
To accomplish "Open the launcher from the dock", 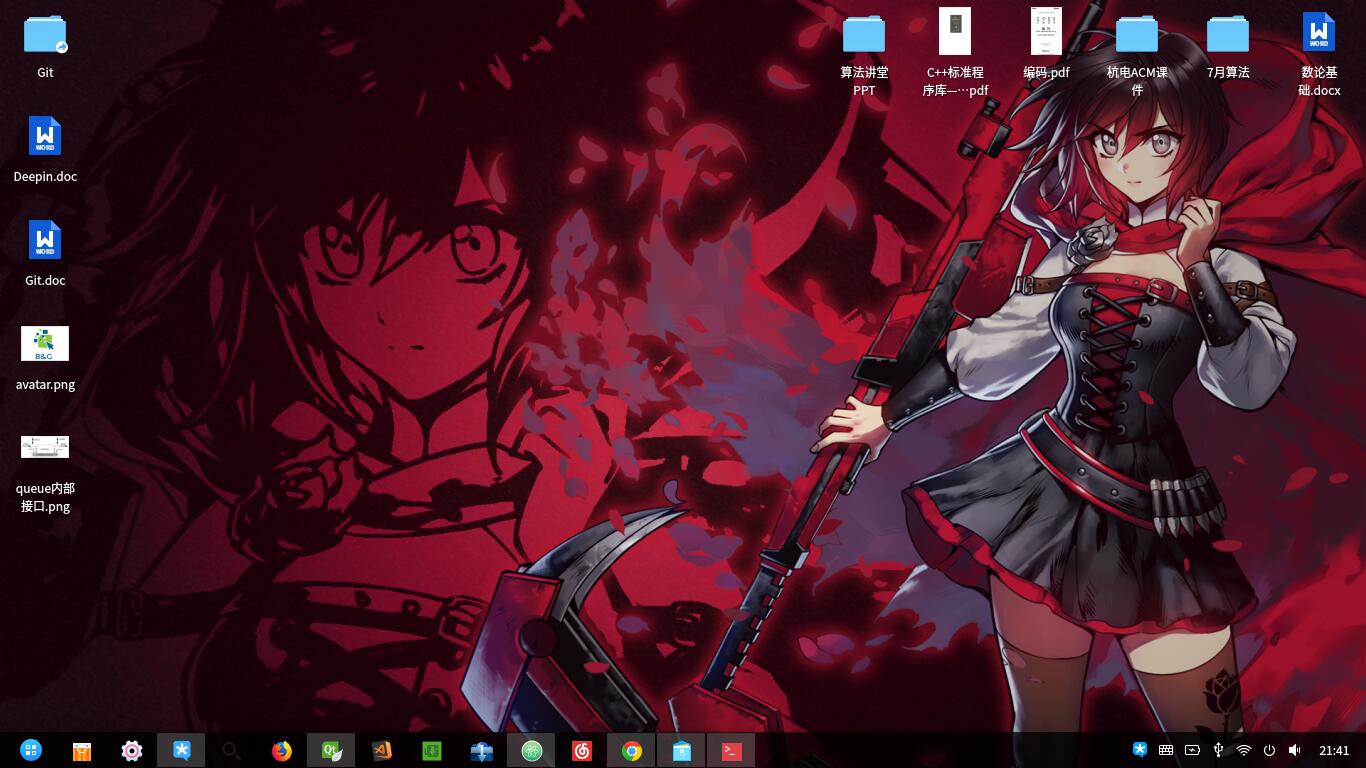I will [x=31, y=750].
